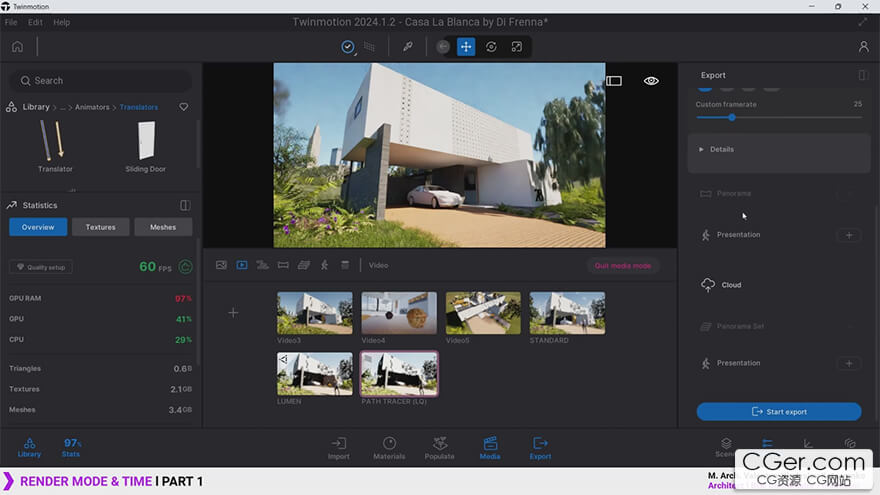
Task: Open the Media panel
Action: tap(490, 448)
